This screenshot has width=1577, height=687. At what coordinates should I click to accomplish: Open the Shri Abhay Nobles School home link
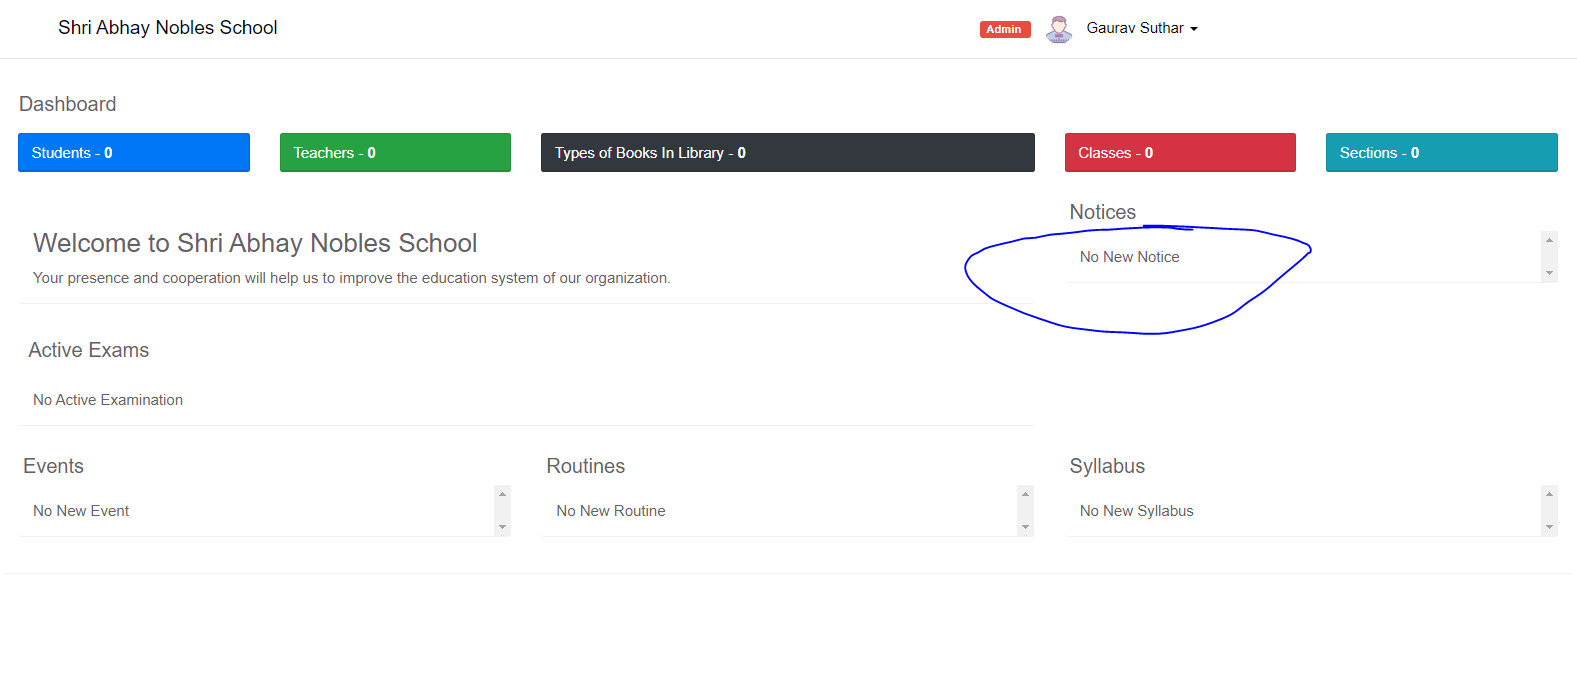click(x=168, y=28)
